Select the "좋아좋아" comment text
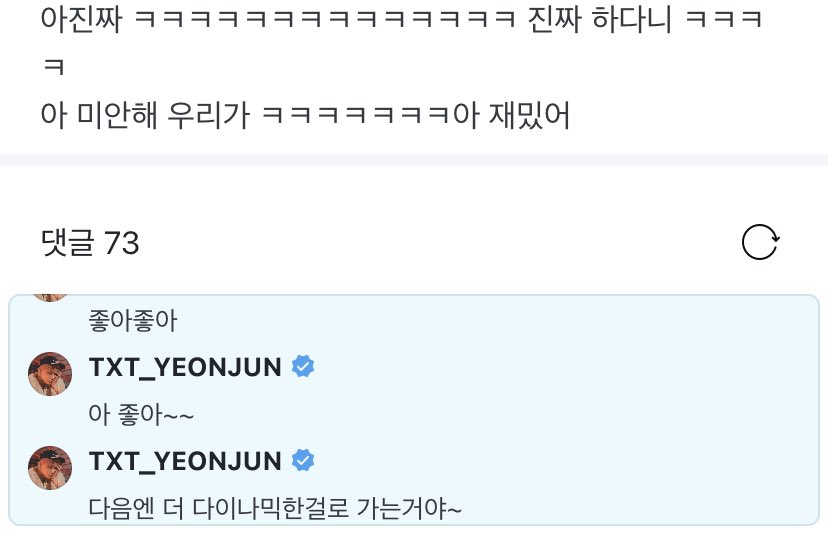 pos(133,320)
